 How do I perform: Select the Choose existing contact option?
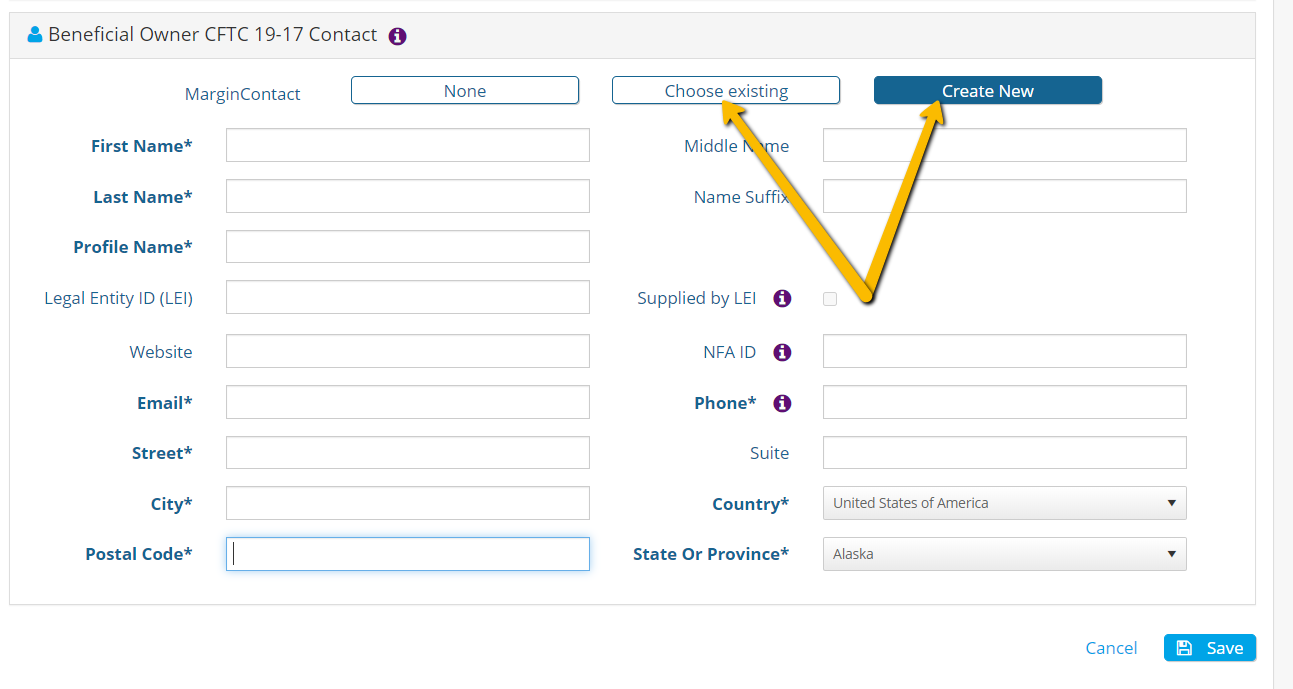click(x=726, y=90)
